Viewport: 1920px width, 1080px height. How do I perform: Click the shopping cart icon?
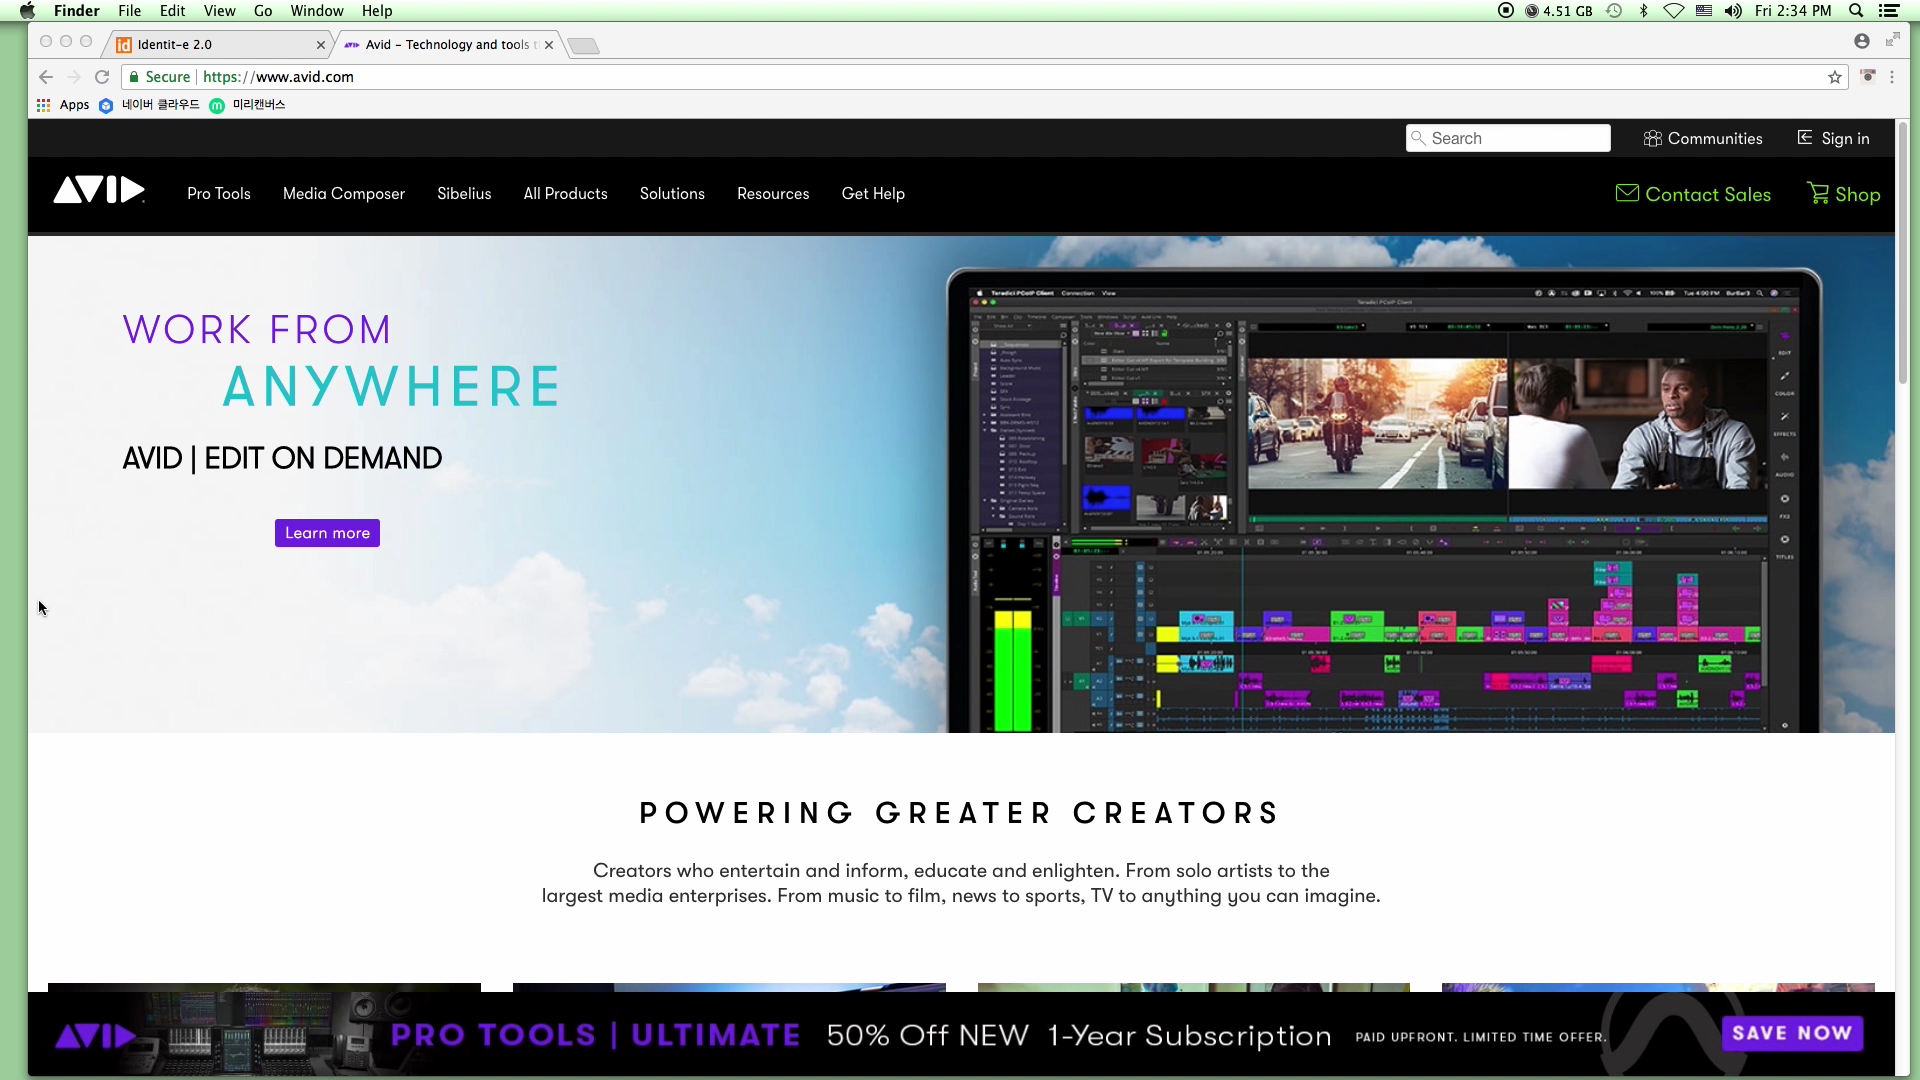(1818, 193)
